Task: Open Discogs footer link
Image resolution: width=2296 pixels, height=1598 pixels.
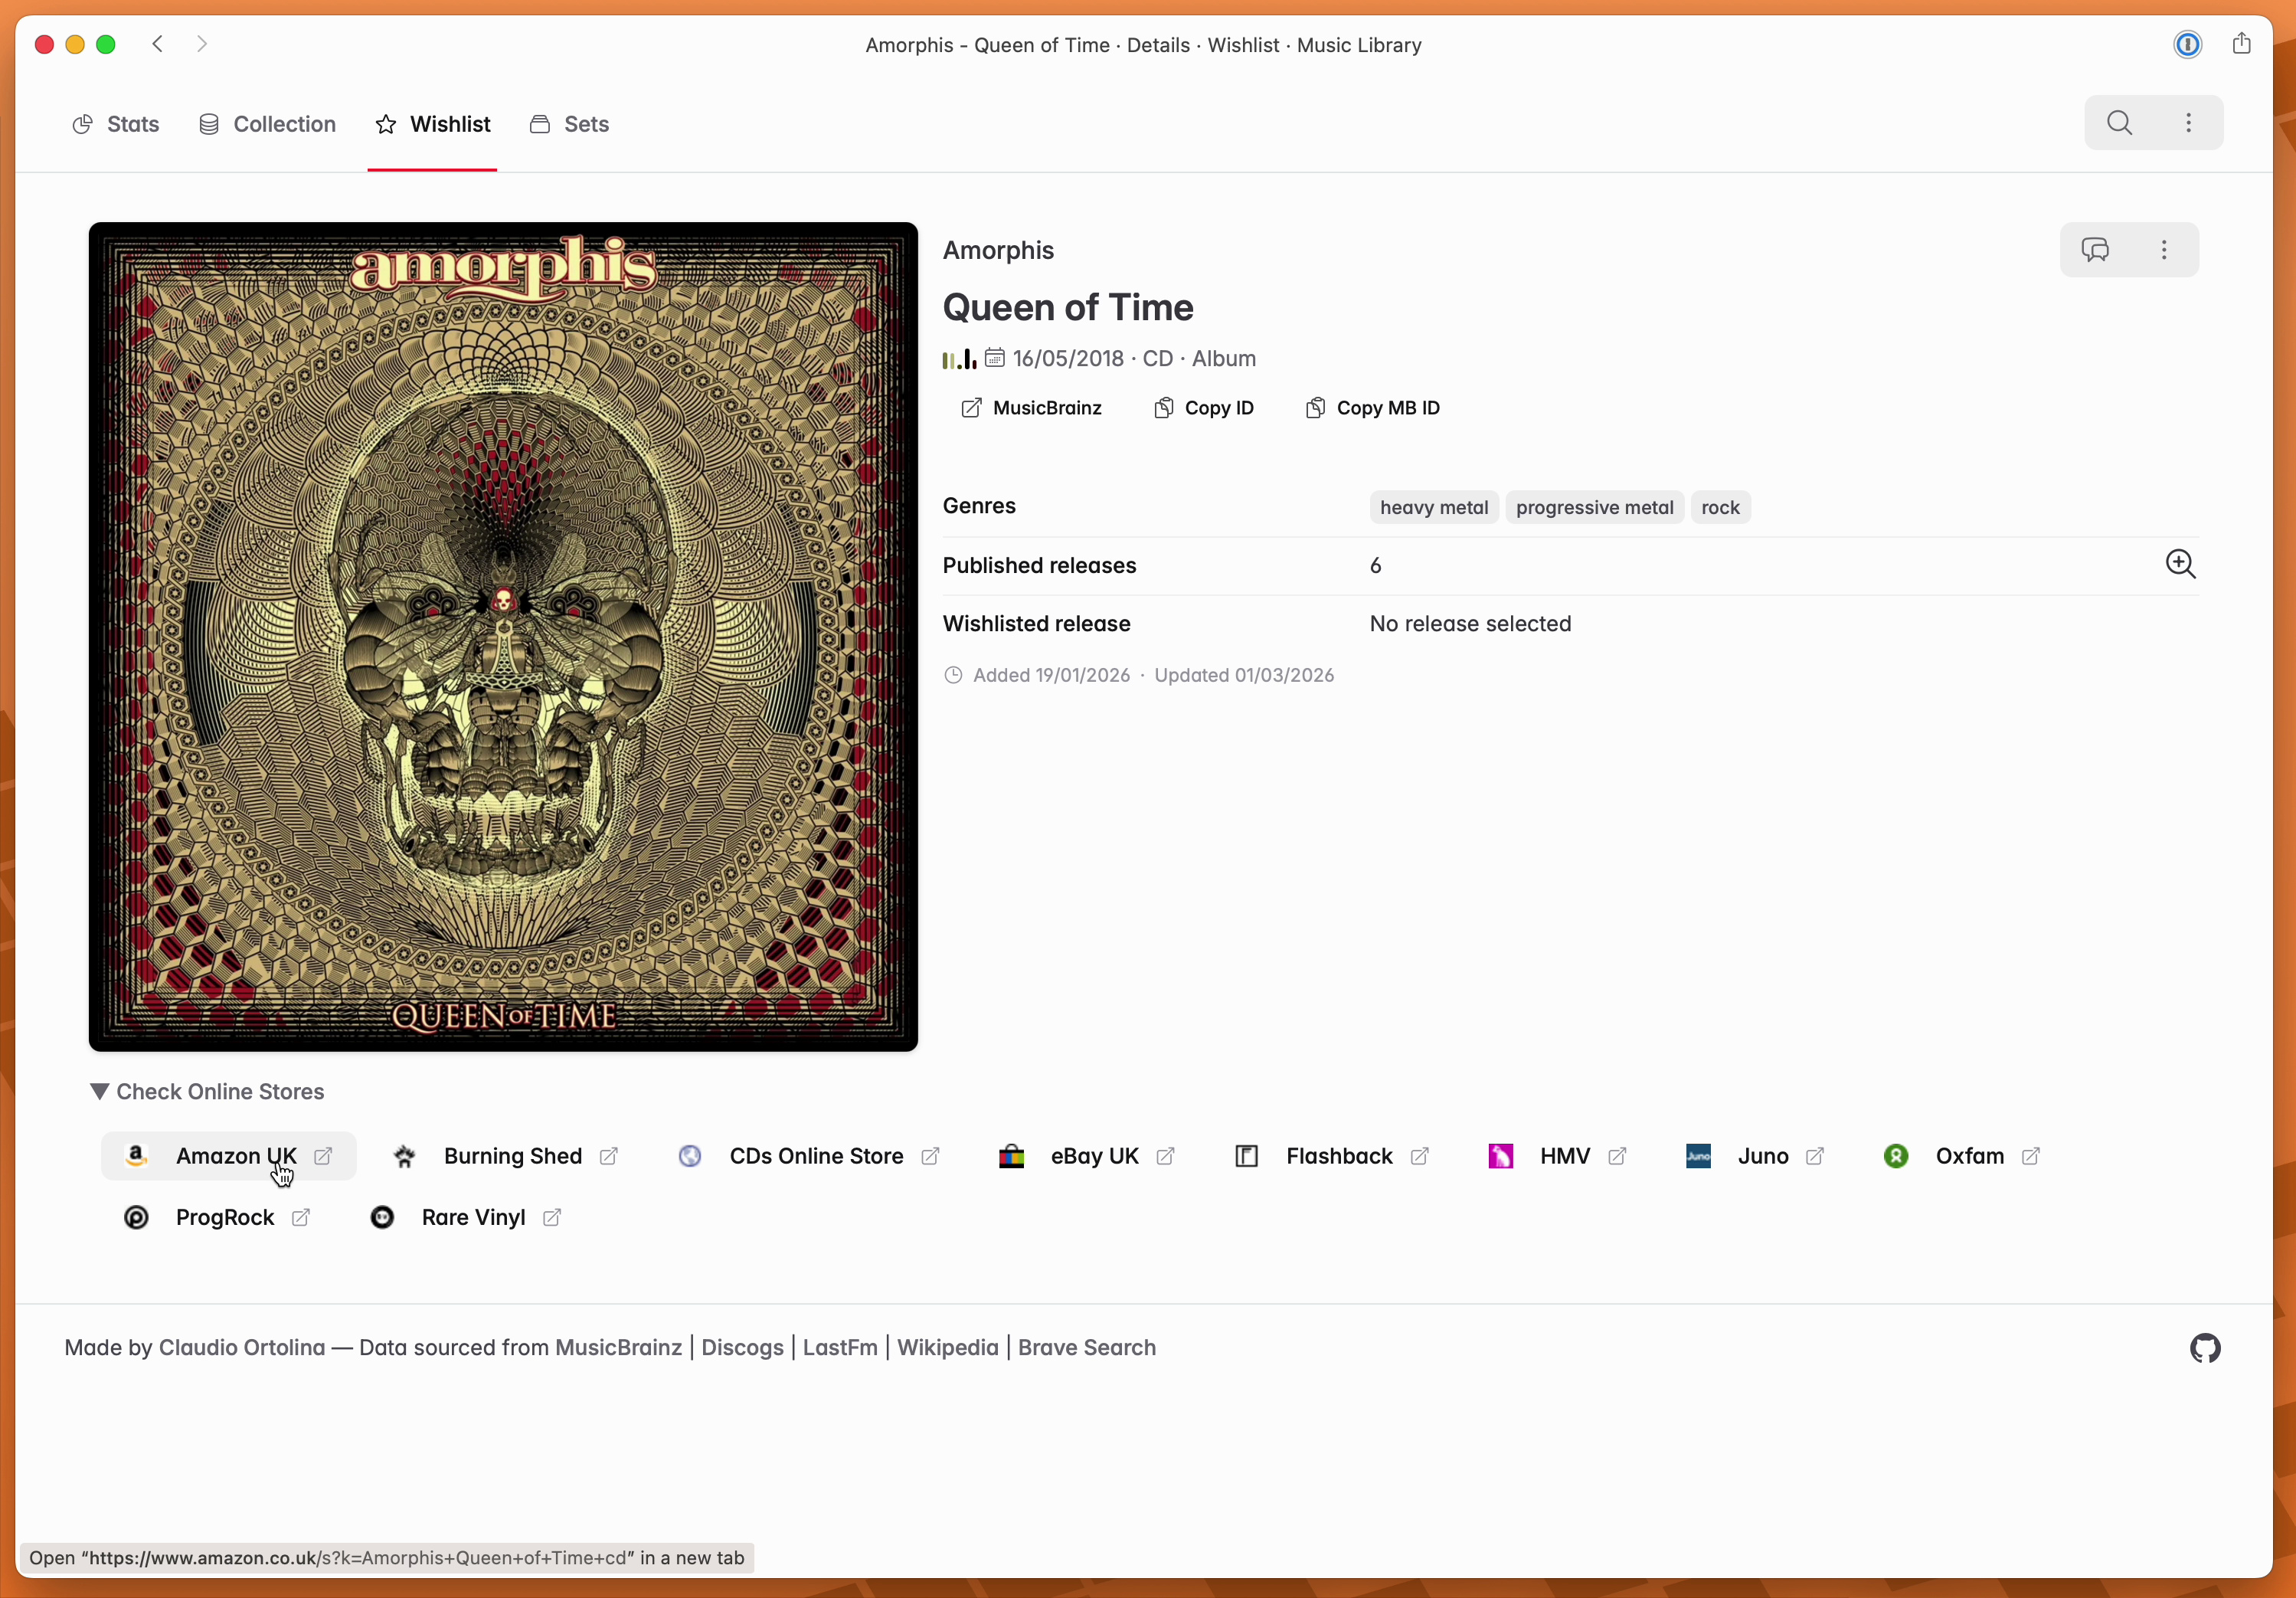Action: tap(742, 1347)
